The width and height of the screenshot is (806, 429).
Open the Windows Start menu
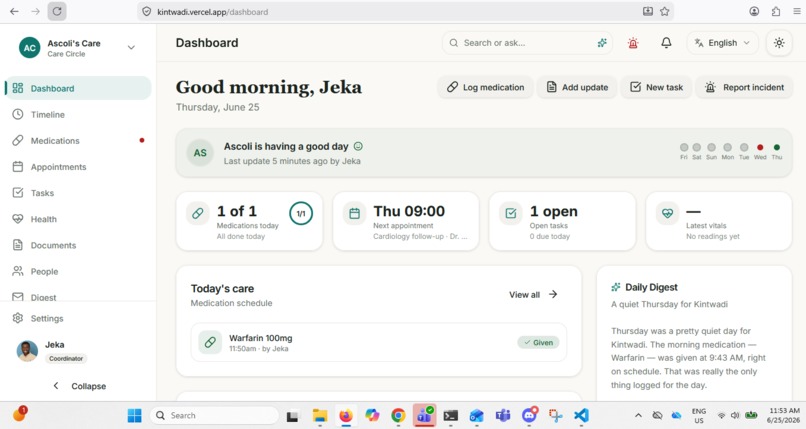point(135,415)
